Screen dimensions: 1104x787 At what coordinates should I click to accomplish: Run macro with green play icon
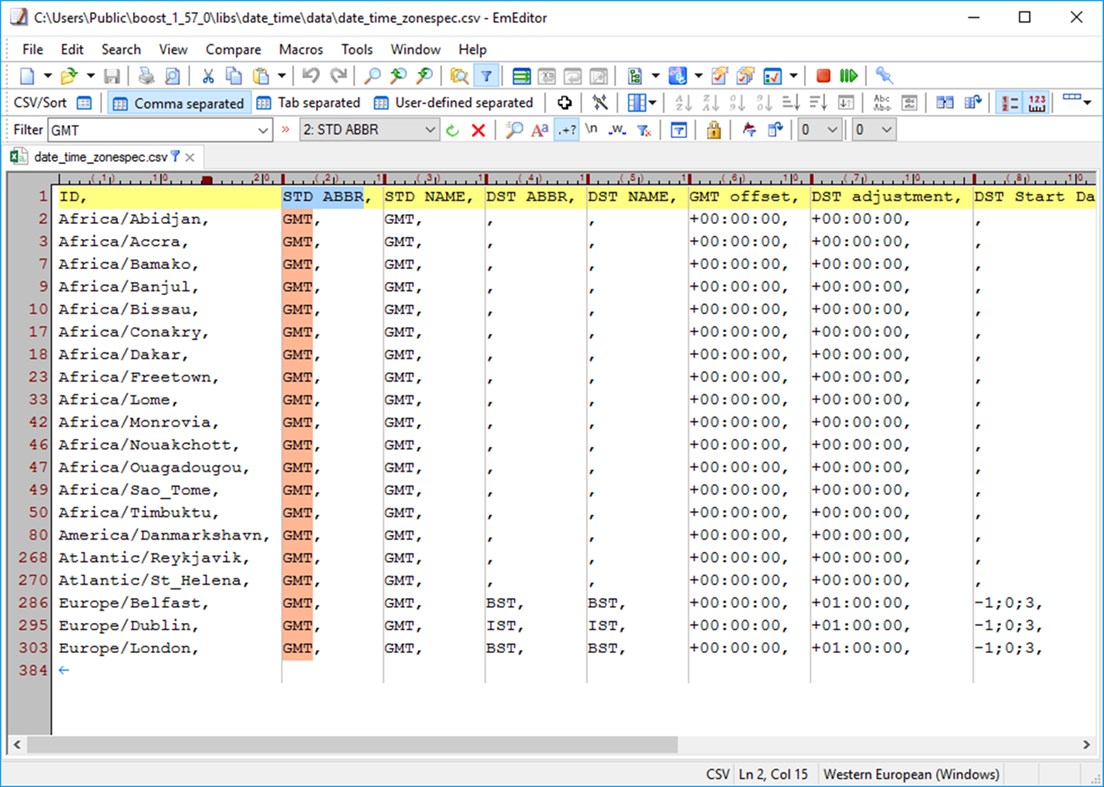tap(848, 75)
